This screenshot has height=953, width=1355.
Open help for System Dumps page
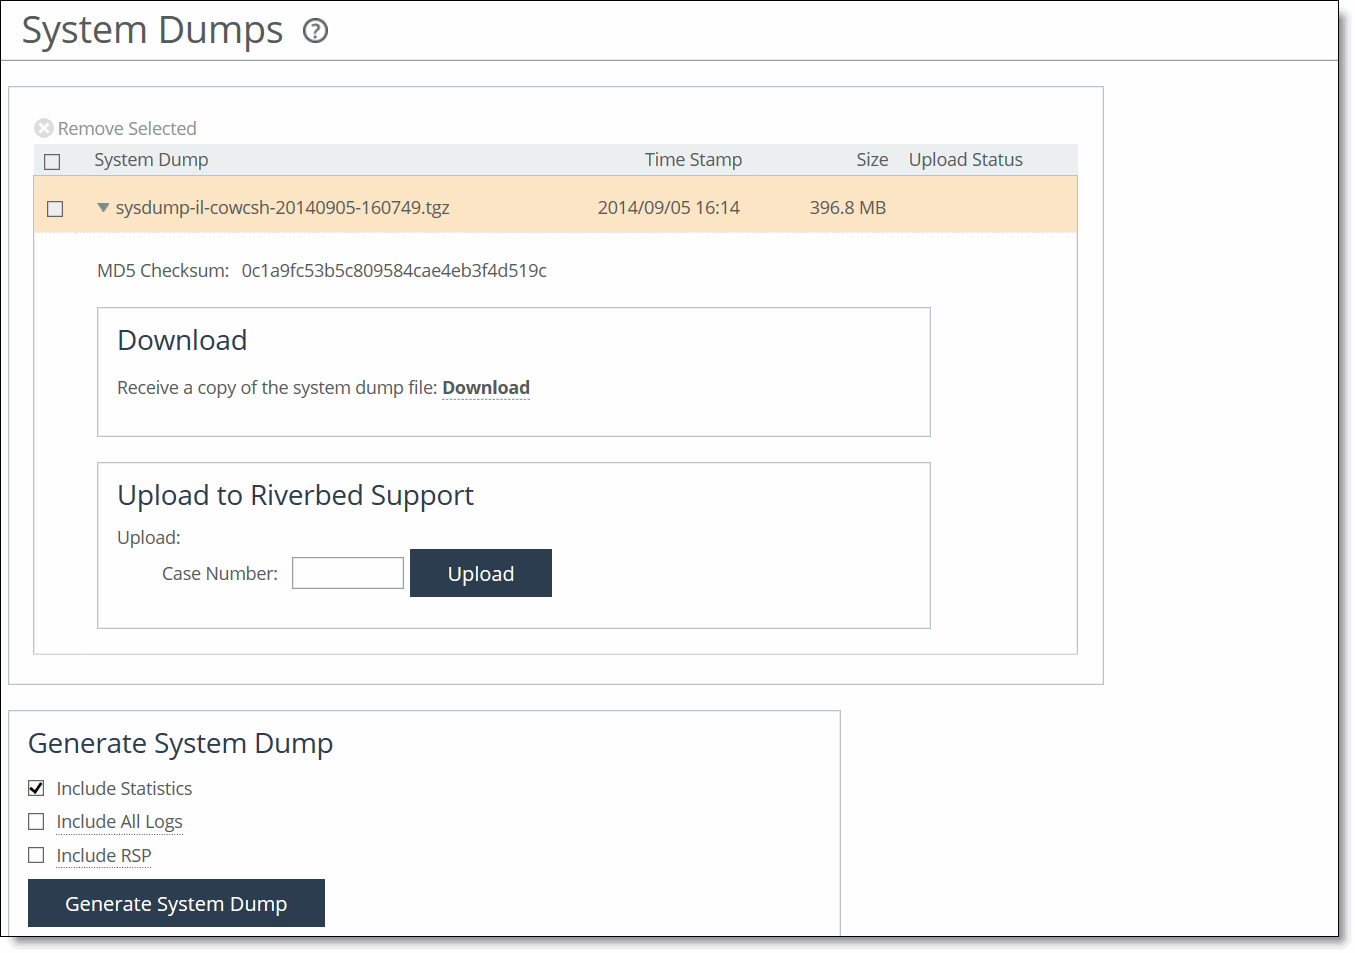pos(314,31)
